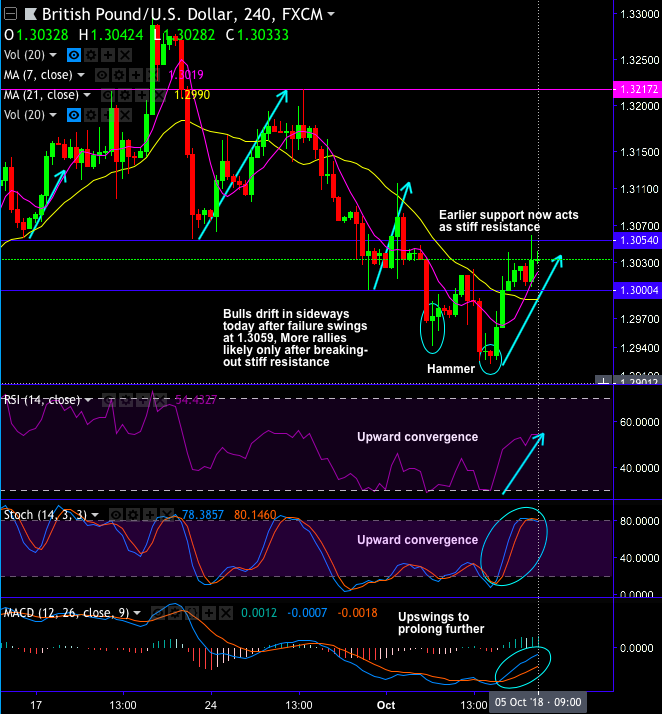This screenshot has width=662, height=714.
Task: Click the 'Oct' date on time axis
Action: 386,705
